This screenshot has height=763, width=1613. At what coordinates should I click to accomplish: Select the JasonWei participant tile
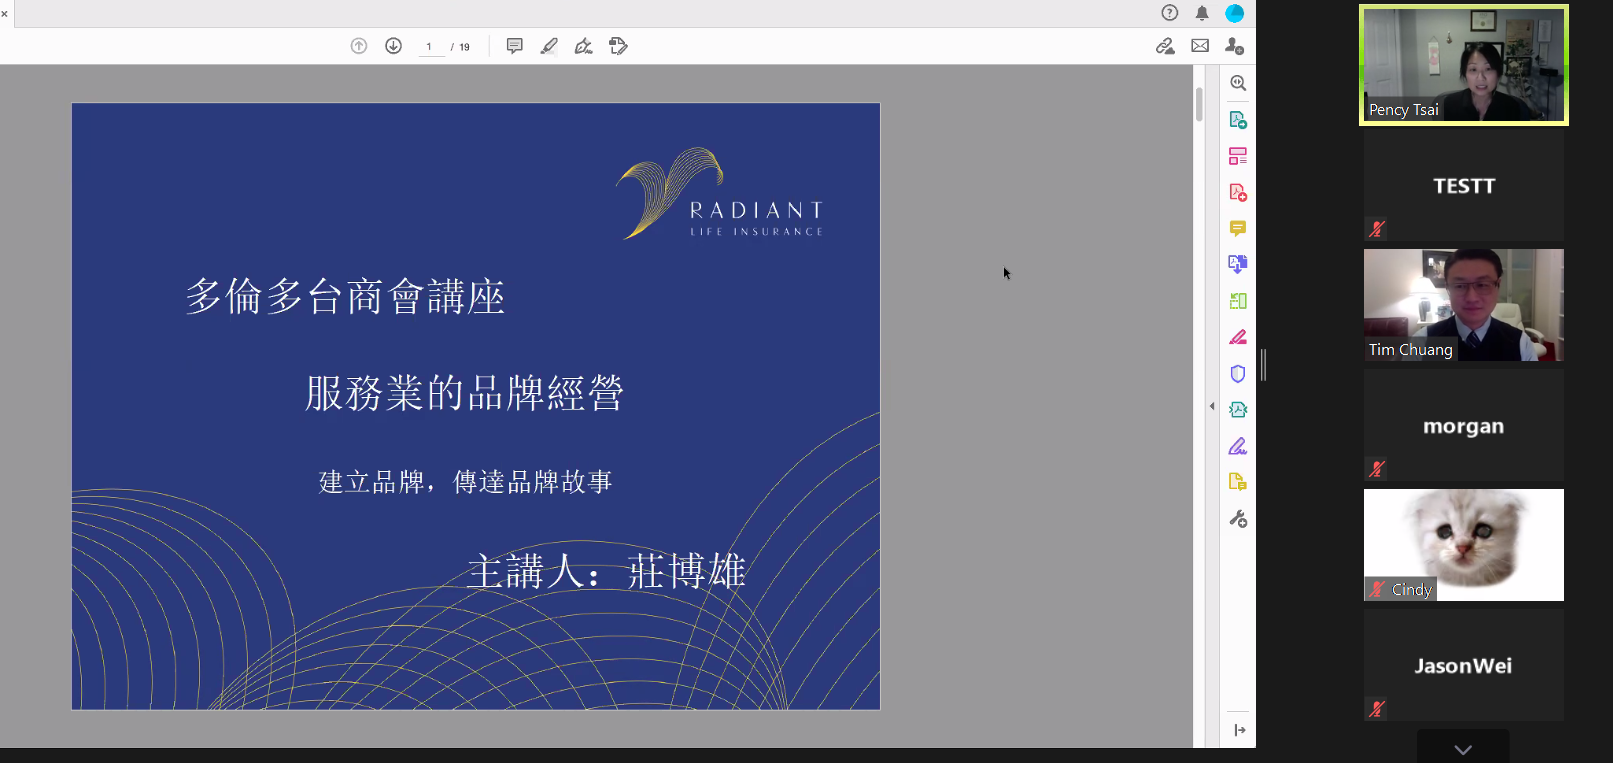pyautogui.click(x=1464, y=665)
